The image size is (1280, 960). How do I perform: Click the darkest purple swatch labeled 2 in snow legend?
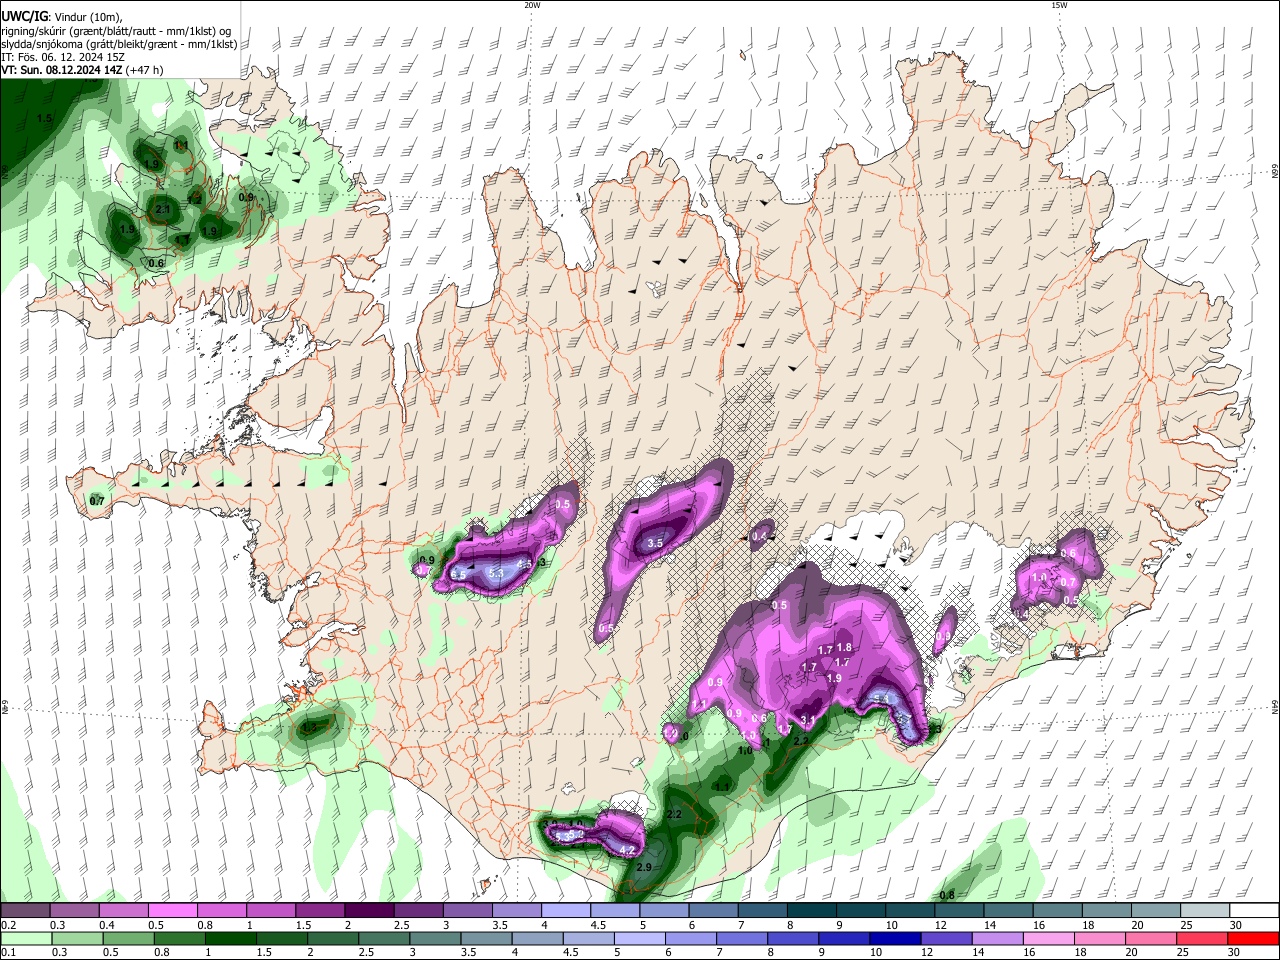click(x=369, y=910)
